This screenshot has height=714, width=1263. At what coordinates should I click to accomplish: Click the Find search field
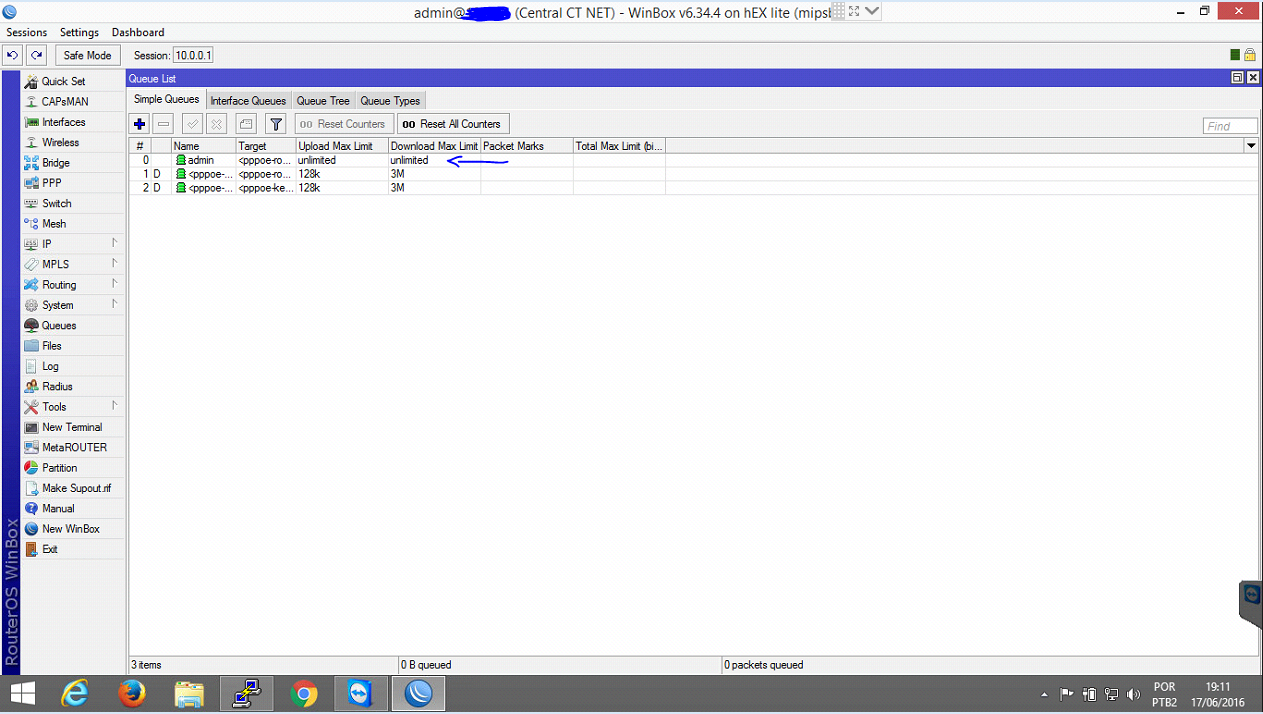[1230, 126]
